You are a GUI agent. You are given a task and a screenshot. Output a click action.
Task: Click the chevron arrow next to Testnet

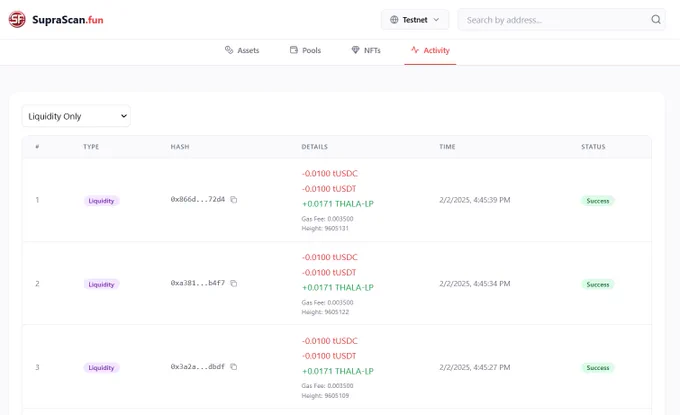(x=436, y=20)
